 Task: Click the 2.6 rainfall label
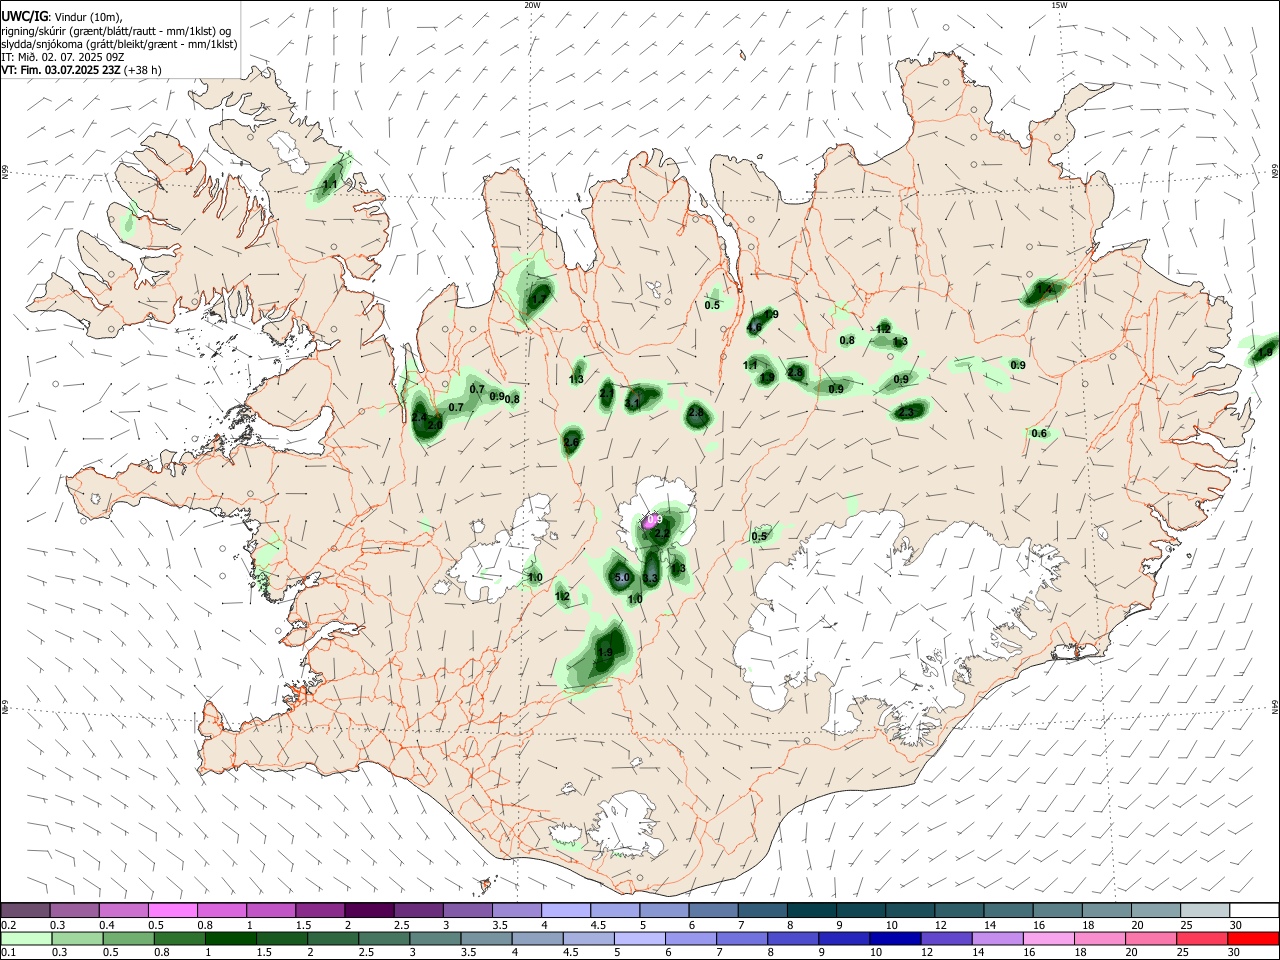coord(571,442)
